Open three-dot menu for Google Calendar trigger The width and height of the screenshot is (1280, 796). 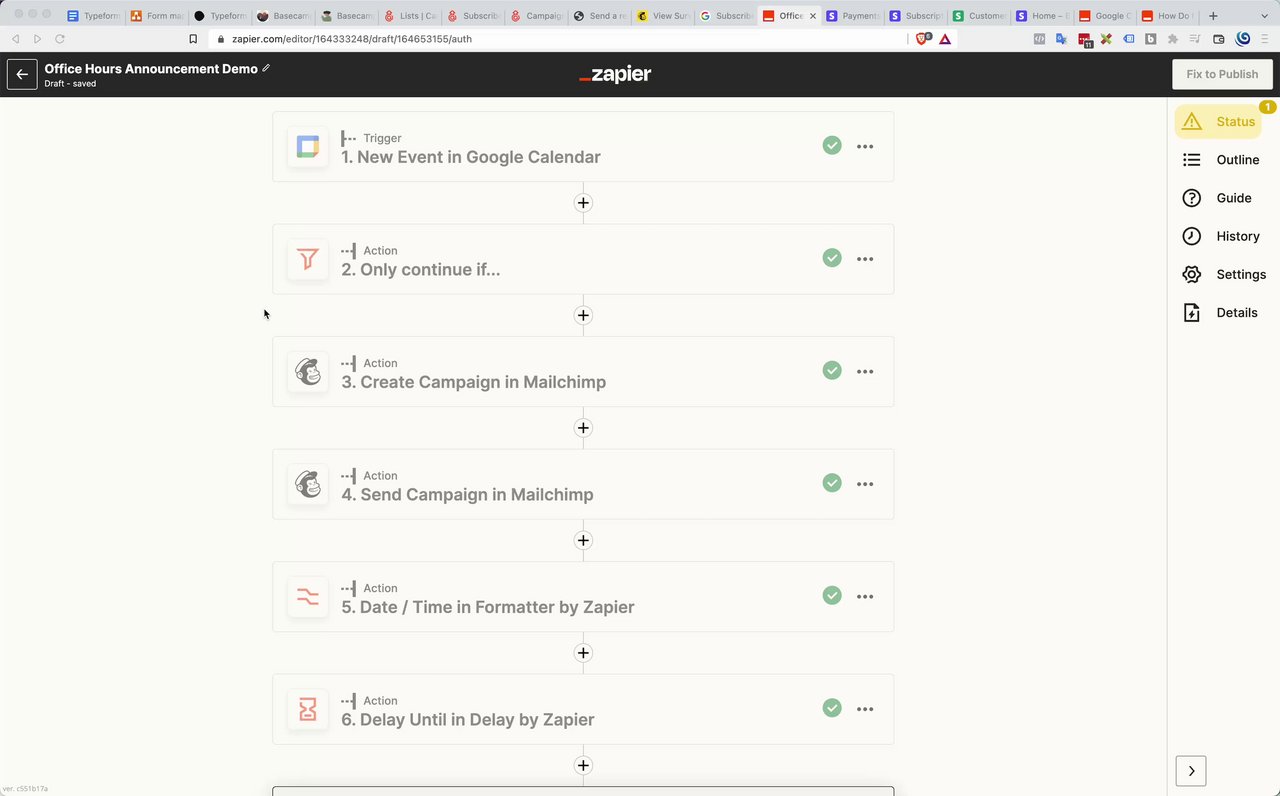865,146
